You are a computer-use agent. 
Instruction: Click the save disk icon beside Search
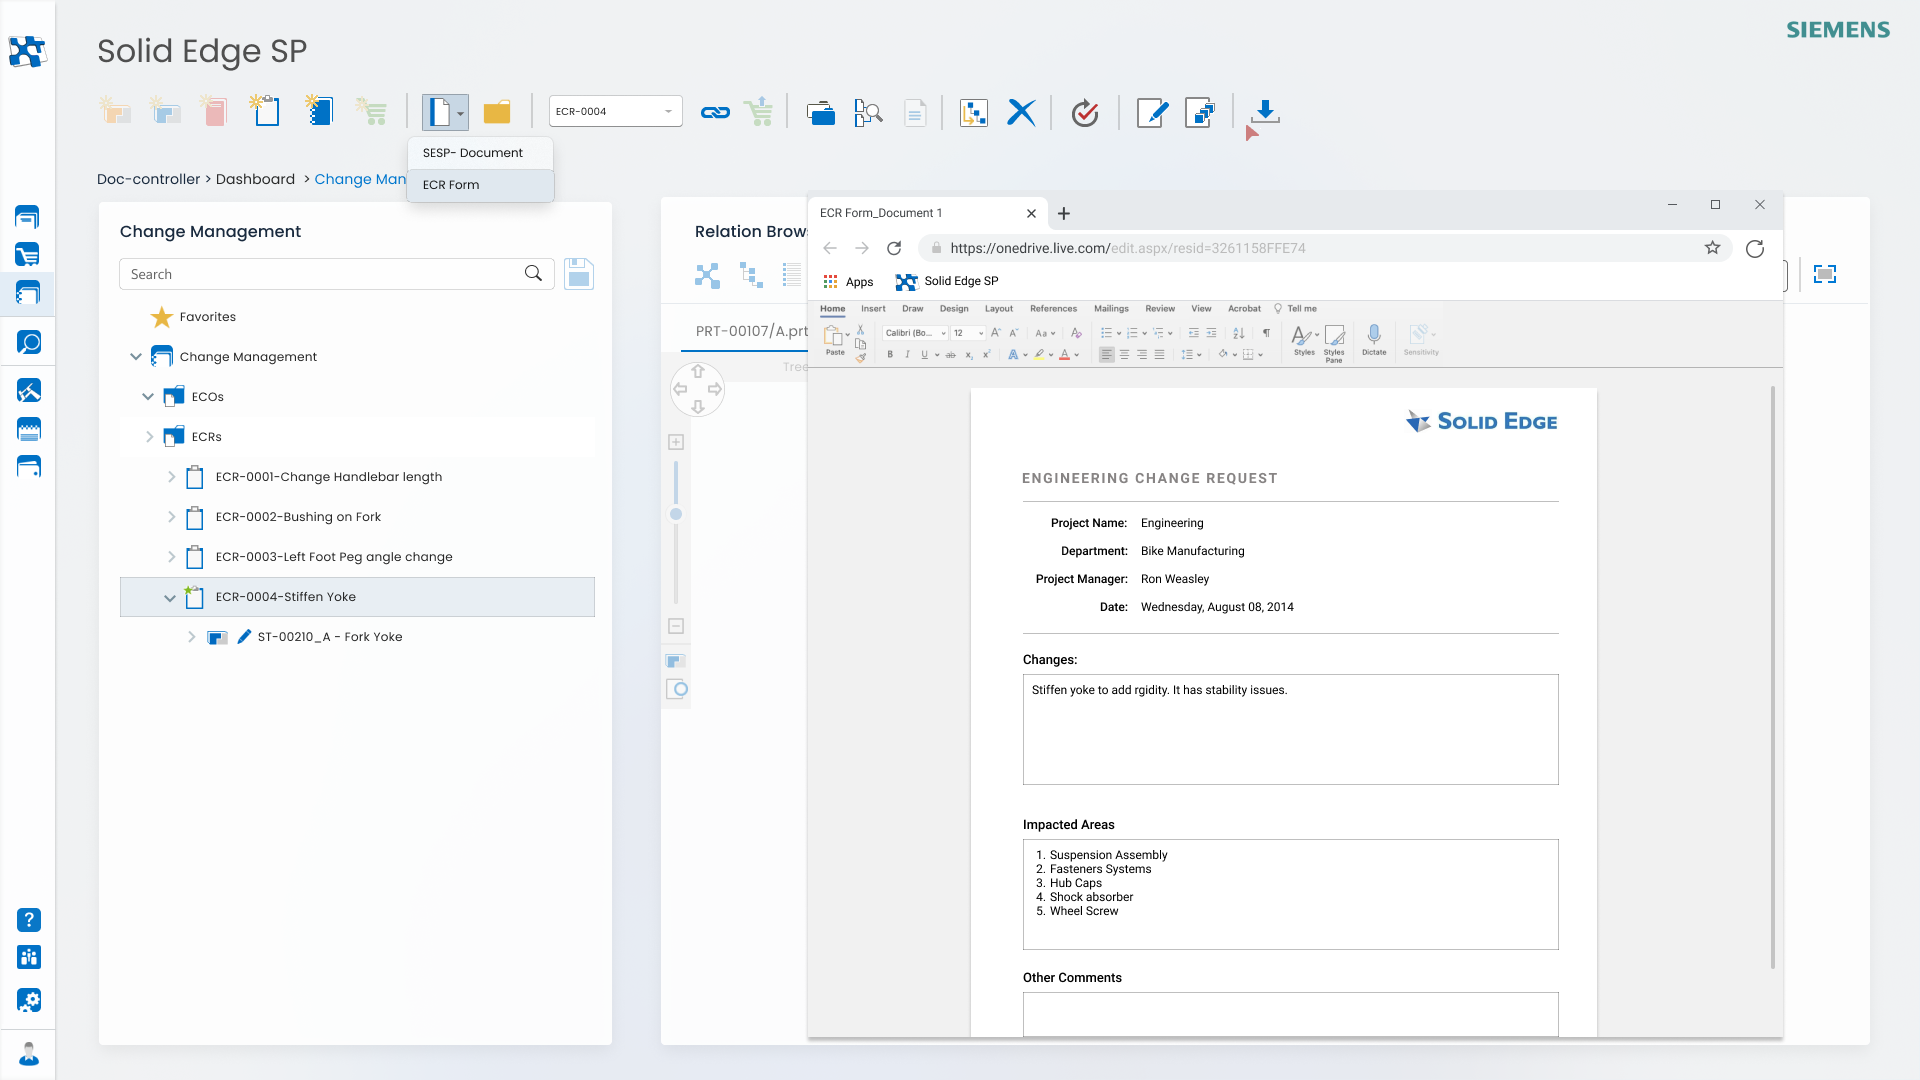(579, 273)
